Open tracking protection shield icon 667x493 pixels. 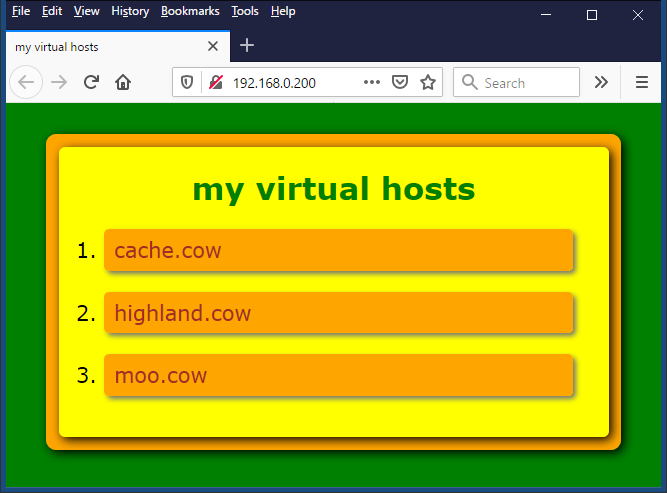(187, 83)
